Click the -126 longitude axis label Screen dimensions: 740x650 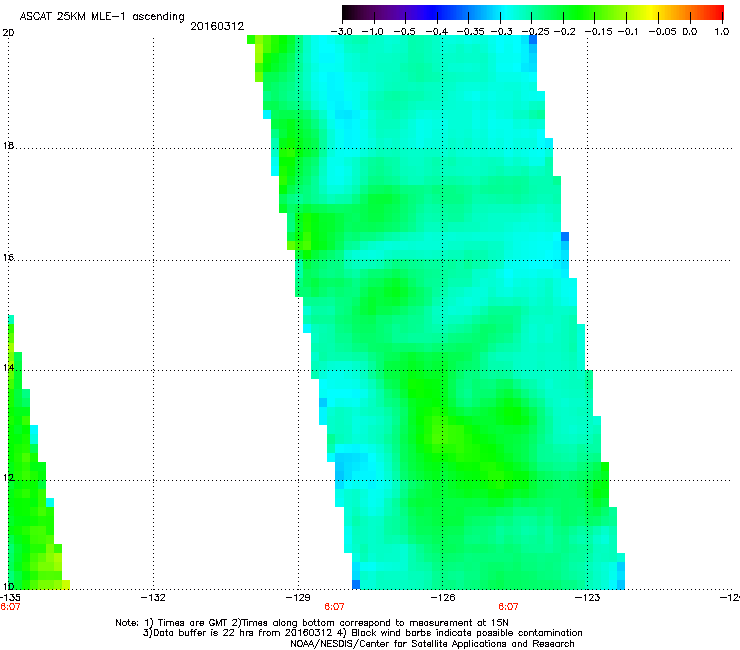click(x=443, y=598)
